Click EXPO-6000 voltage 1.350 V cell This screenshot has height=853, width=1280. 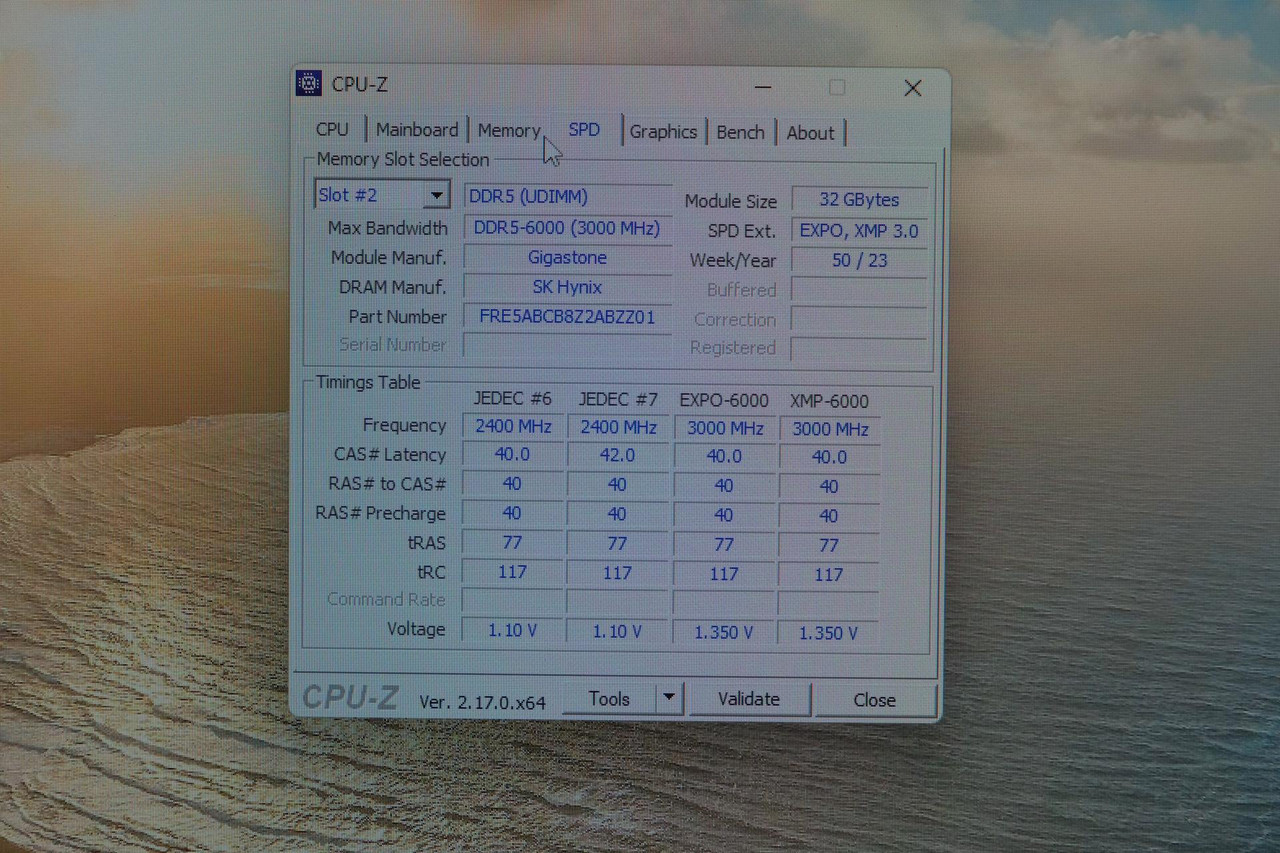pos(724,633)
